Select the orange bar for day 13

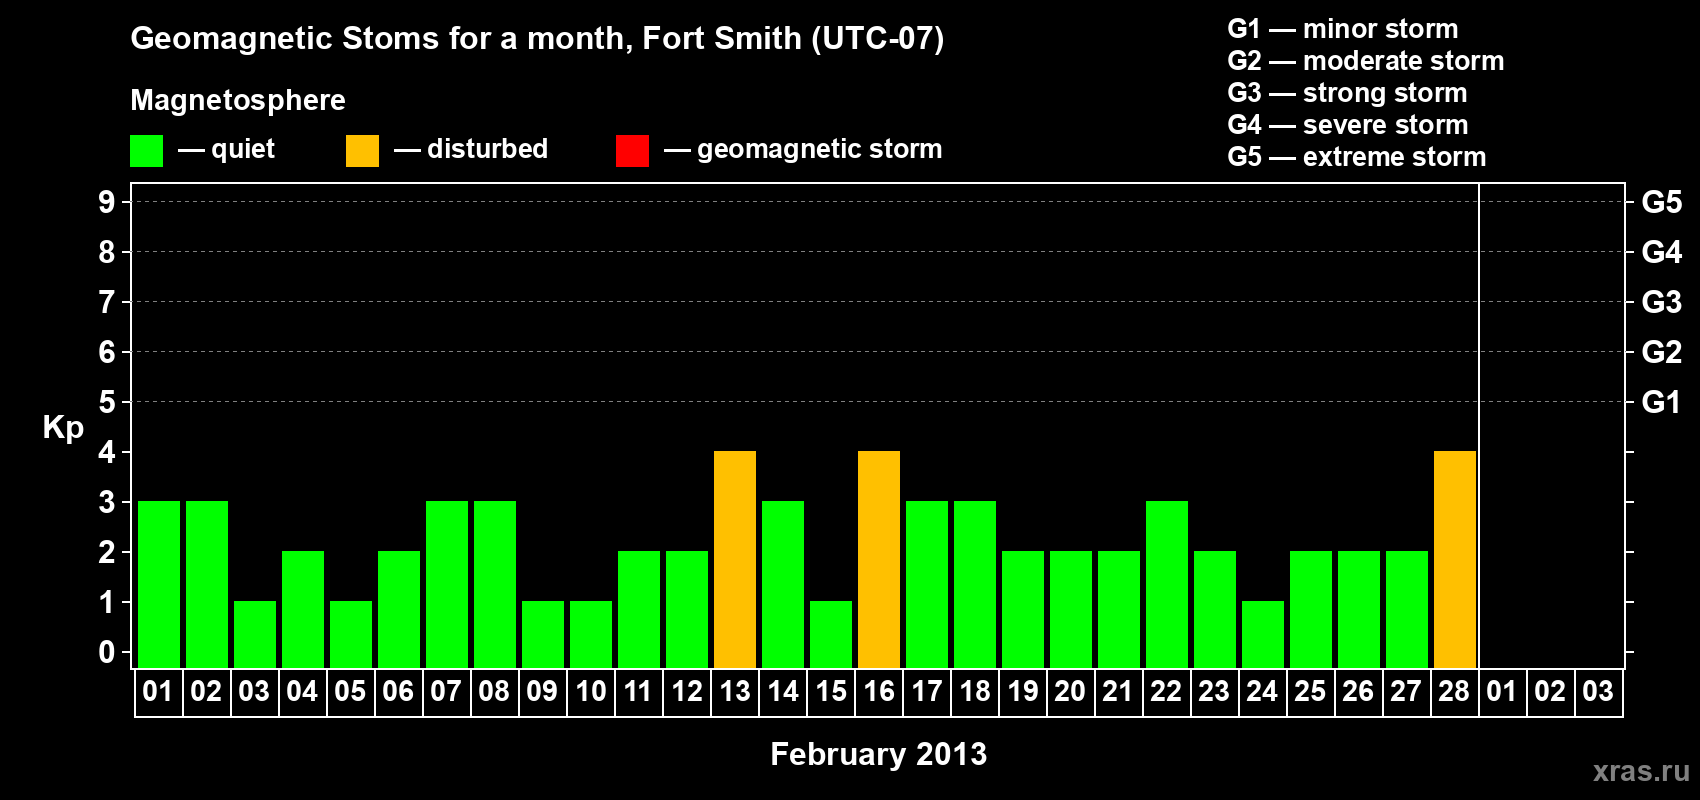tap(735, 560)
